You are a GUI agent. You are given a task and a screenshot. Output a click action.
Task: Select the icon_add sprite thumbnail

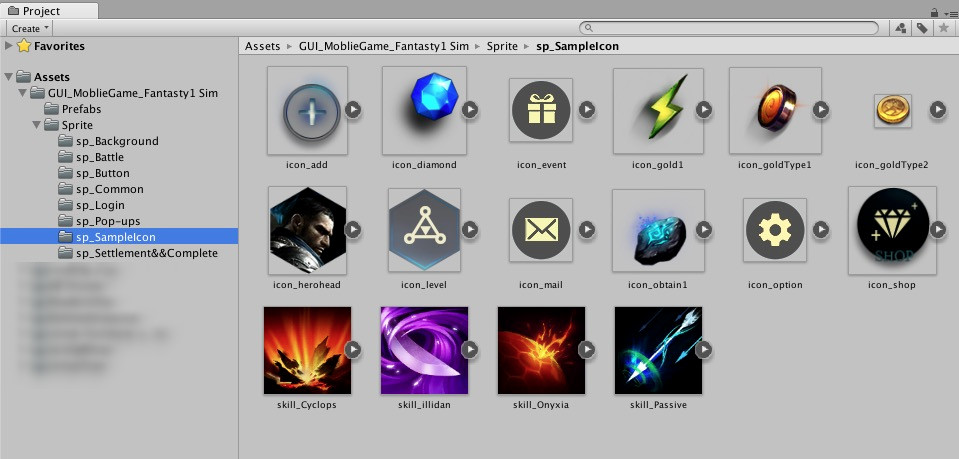307,111
